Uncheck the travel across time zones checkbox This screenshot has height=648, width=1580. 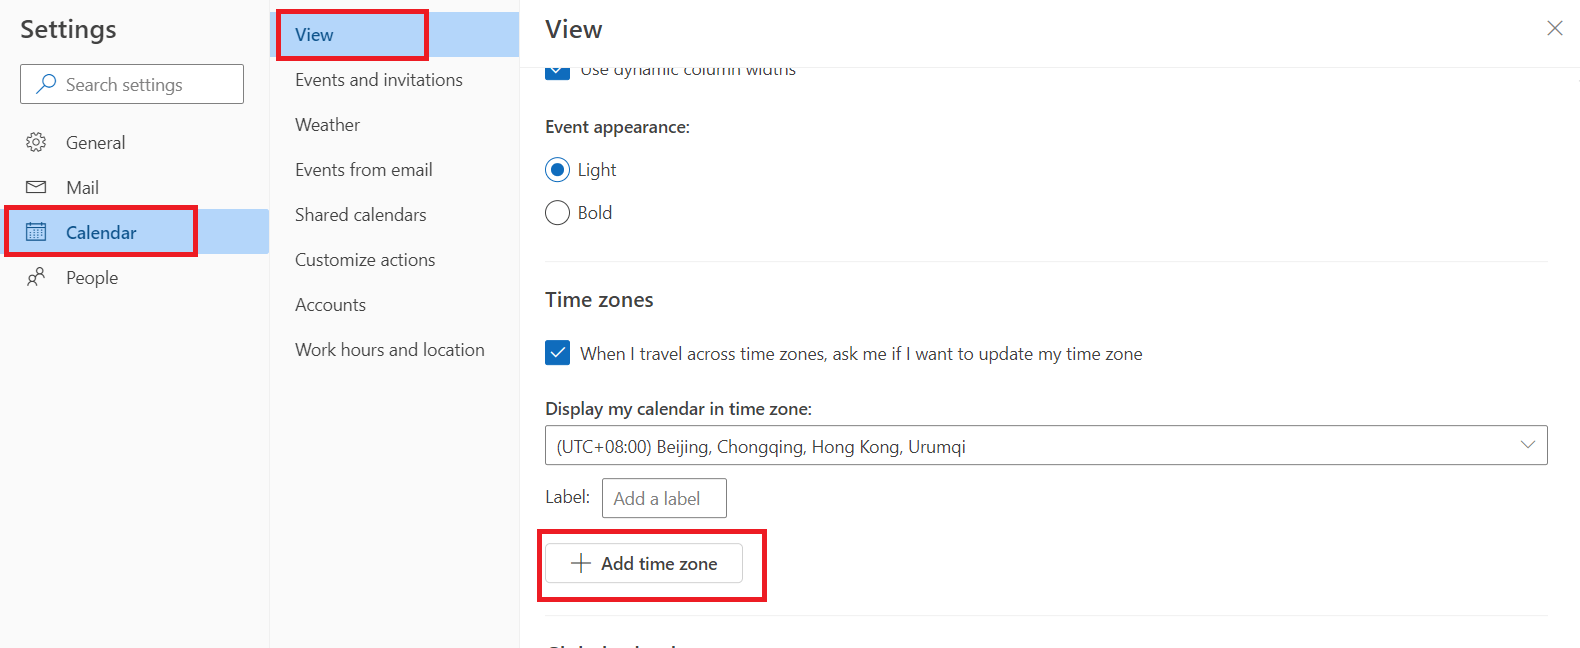(557, 353)
